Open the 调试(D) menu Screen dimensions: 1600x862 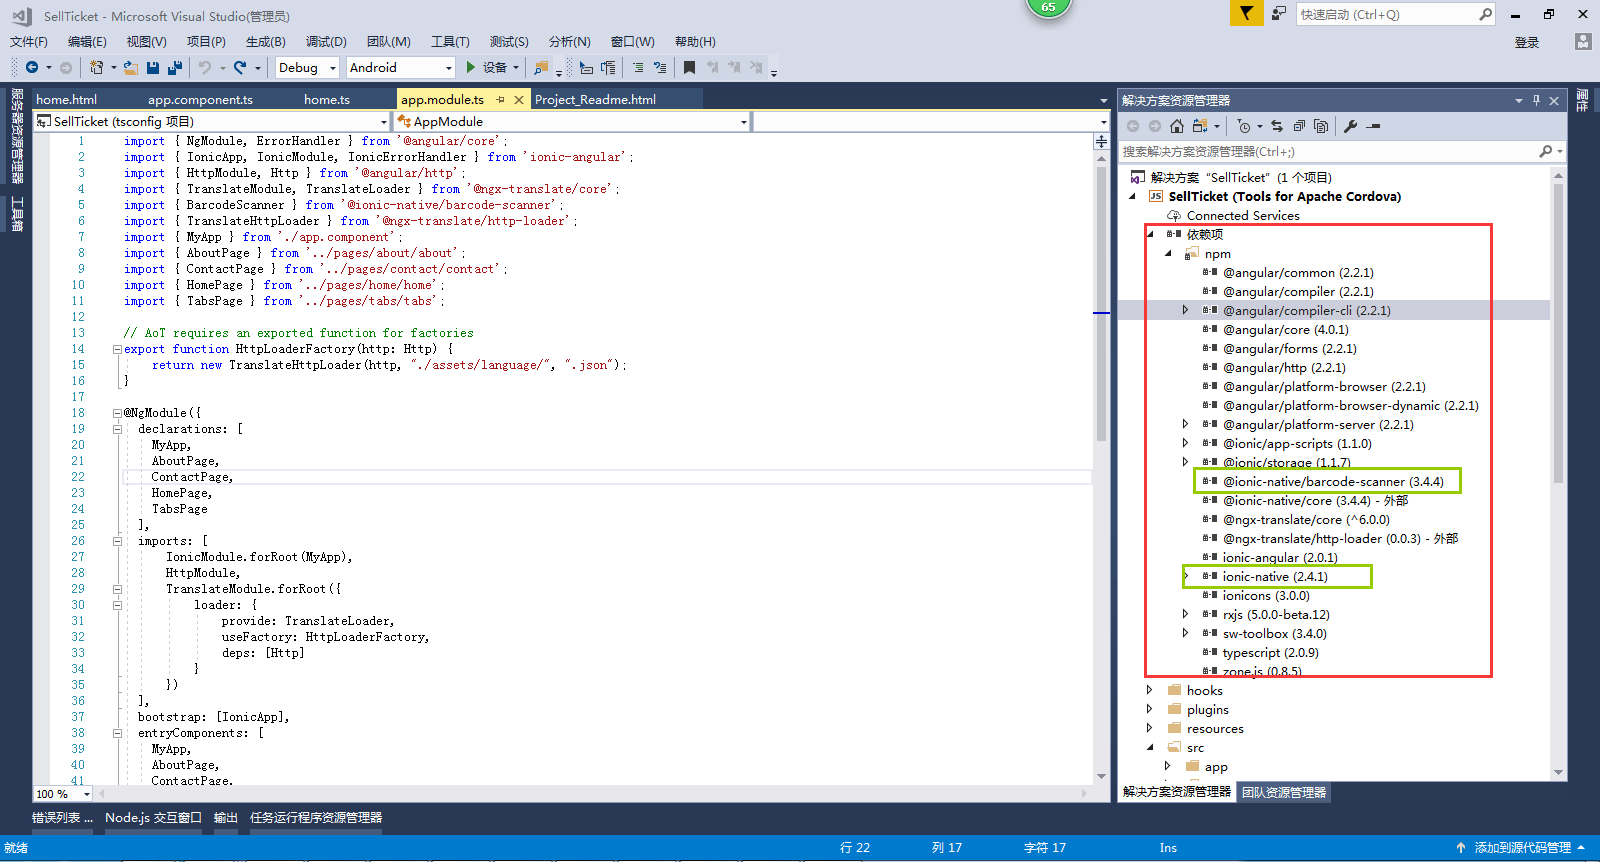point(326,41)
